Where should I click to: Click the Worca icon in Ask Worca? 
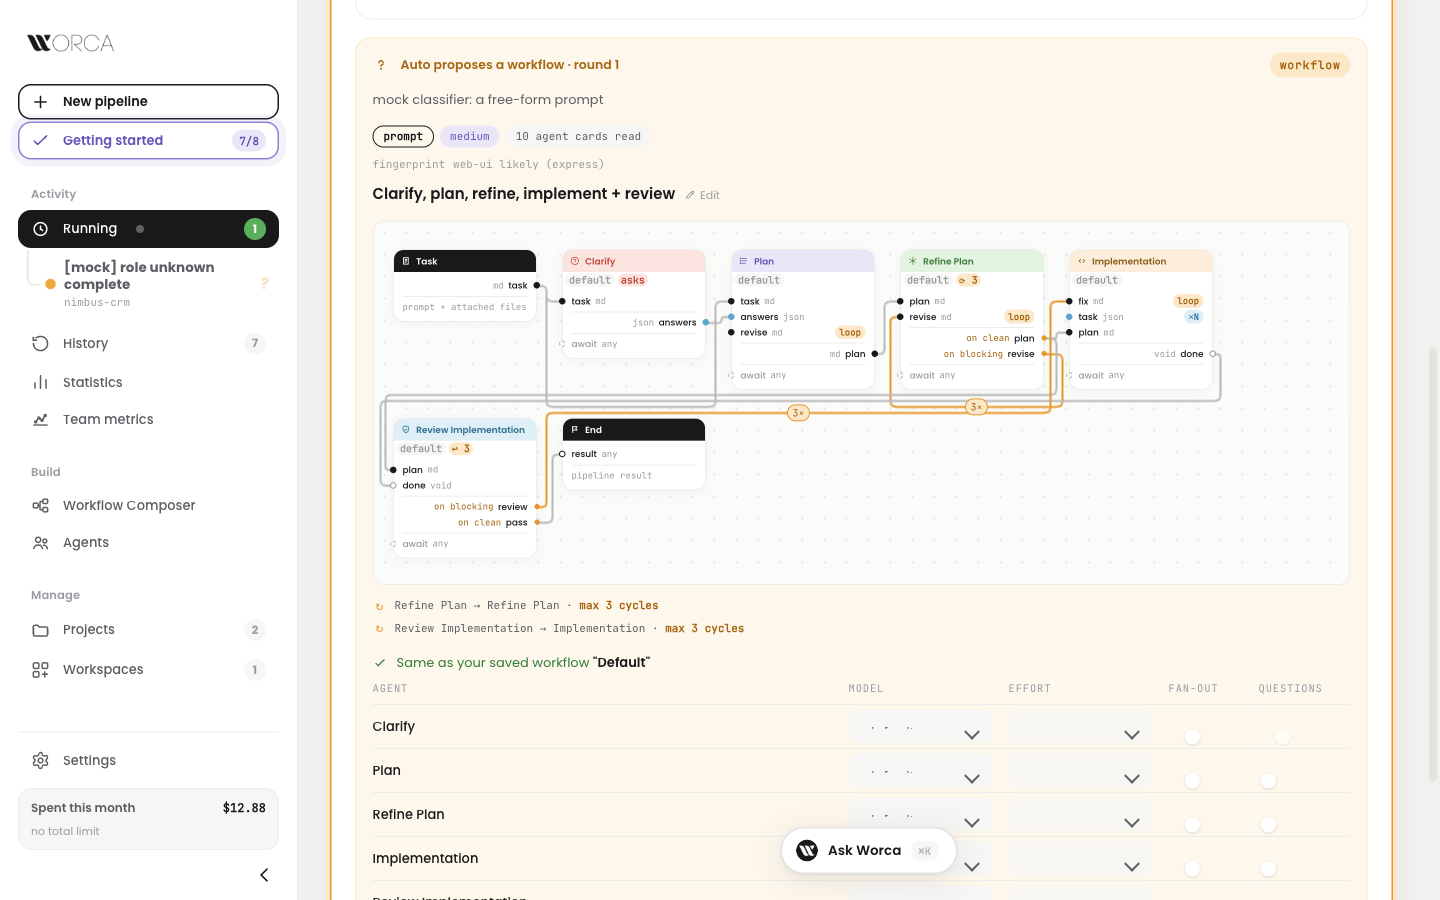click(807, 851)
